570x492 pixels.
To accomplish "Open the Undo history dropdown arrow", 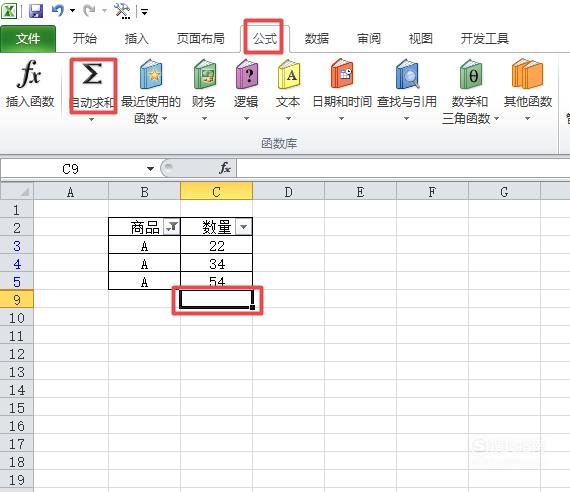I will coord(72,11).
